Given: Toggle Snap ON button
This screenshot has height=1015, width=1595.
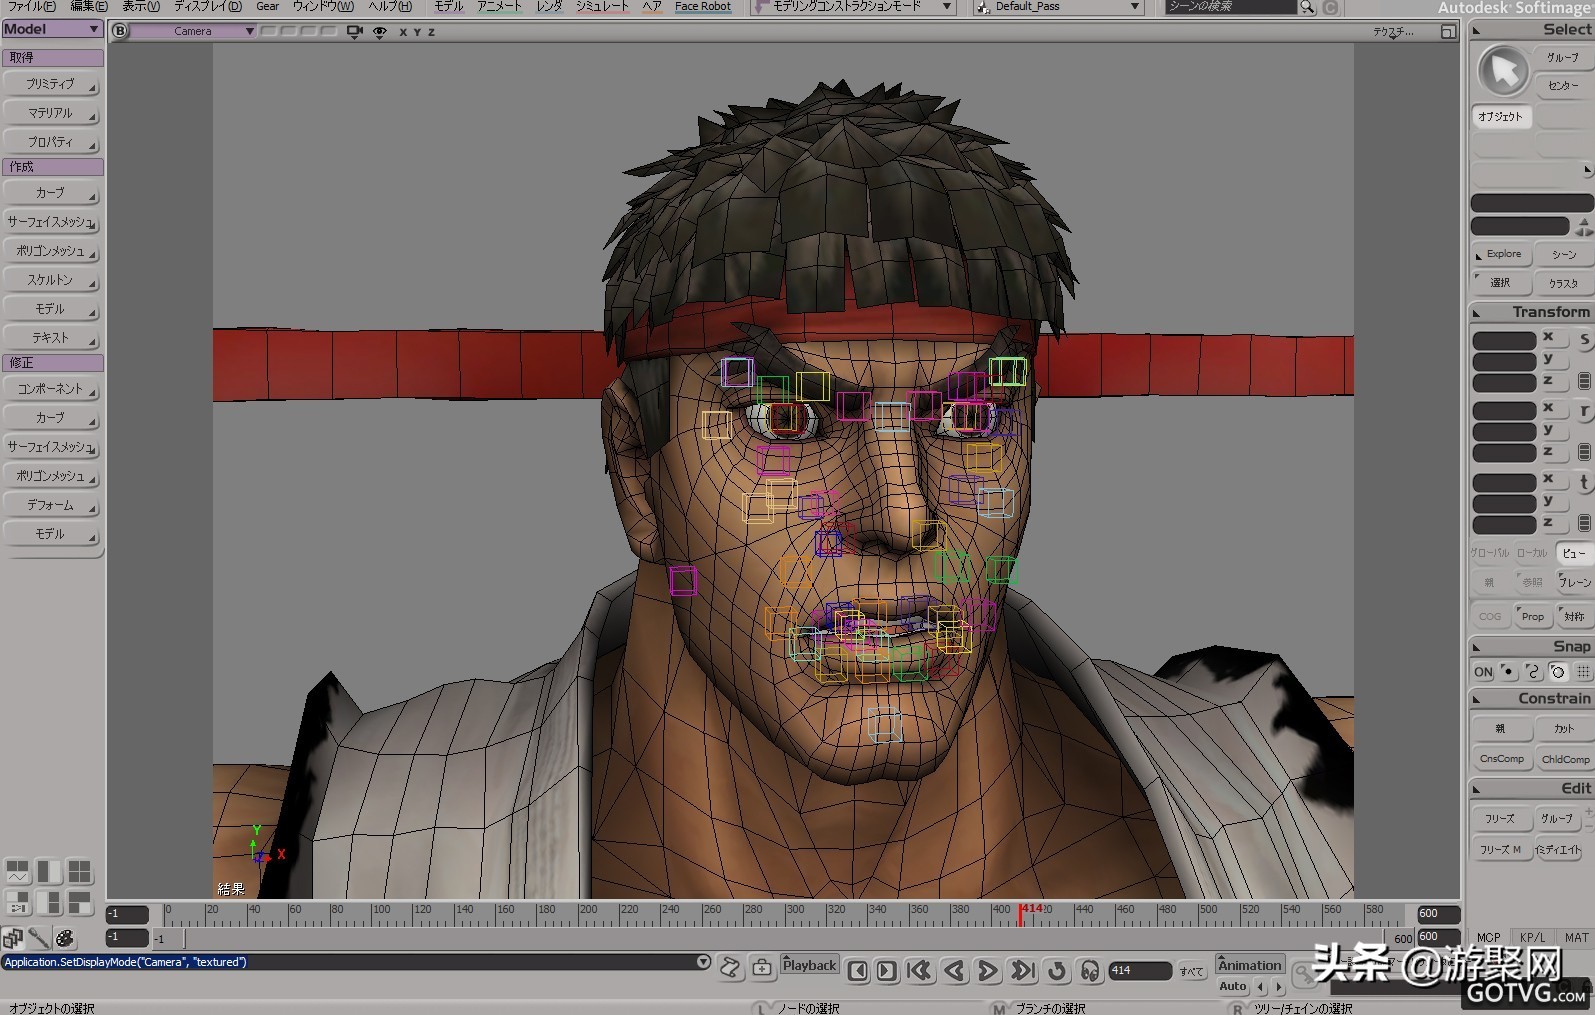Looking at the screenshot, I should tap(1483, 672).
